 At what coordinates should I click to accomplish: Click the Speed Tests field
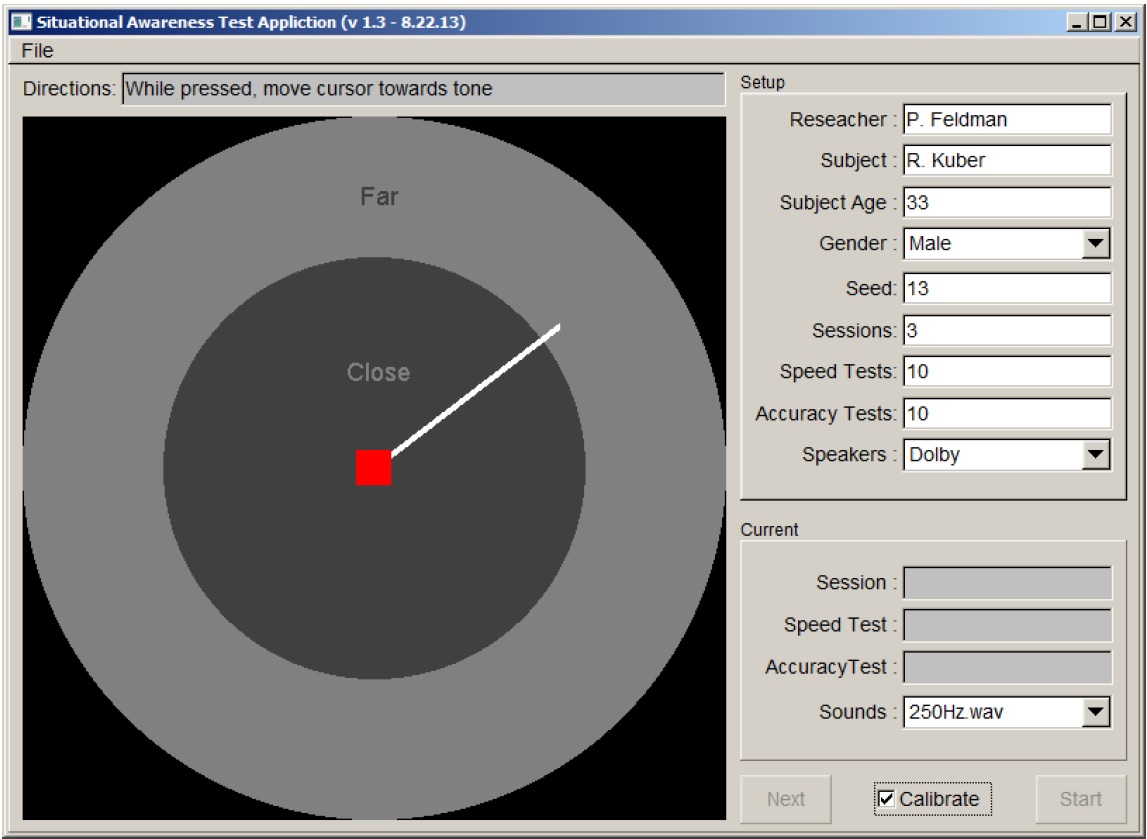tap(1007, 372)
